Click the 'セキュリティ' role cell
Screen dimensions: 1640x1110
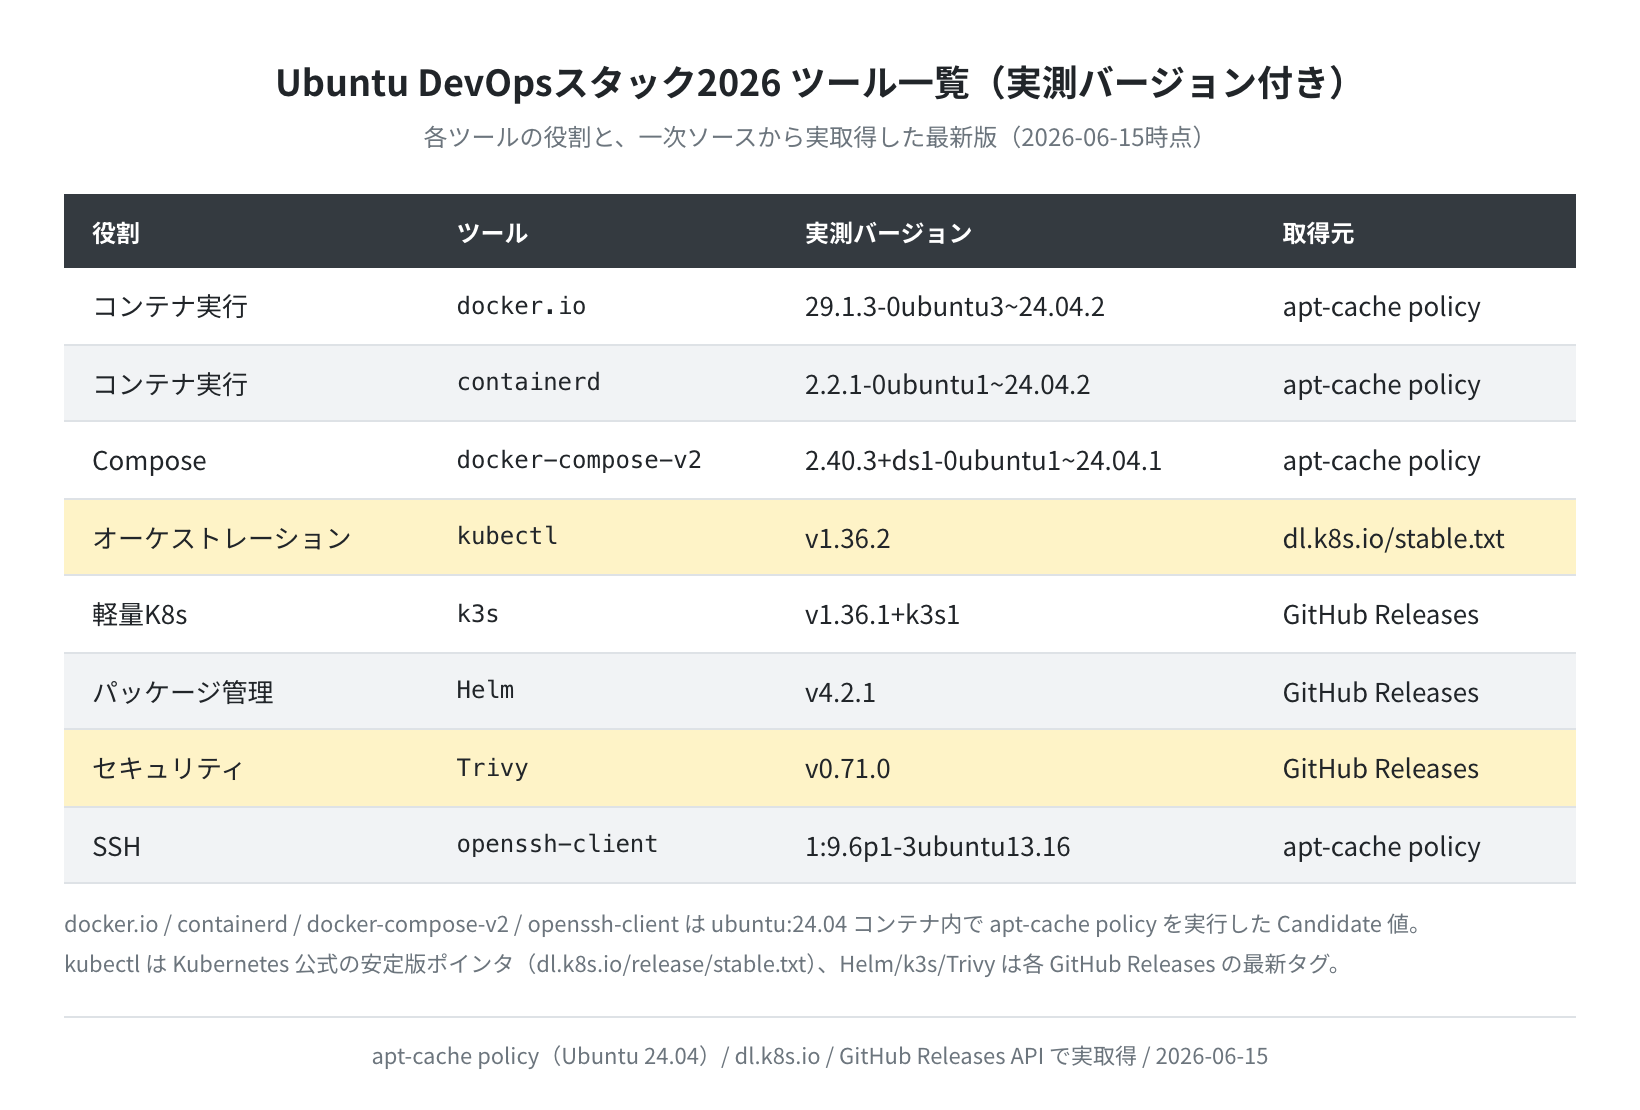pyautogui.click(x=168, y=768)
